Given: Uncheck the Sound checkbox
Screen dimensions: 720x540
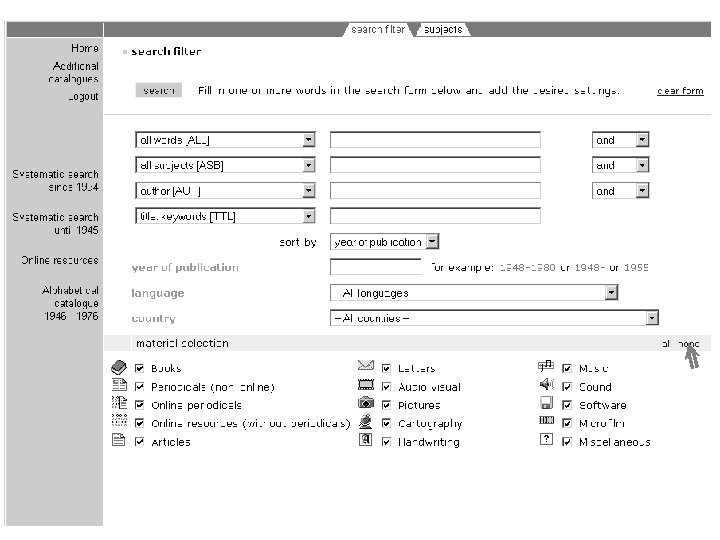Looking at the screenshot, I should 567,387.
